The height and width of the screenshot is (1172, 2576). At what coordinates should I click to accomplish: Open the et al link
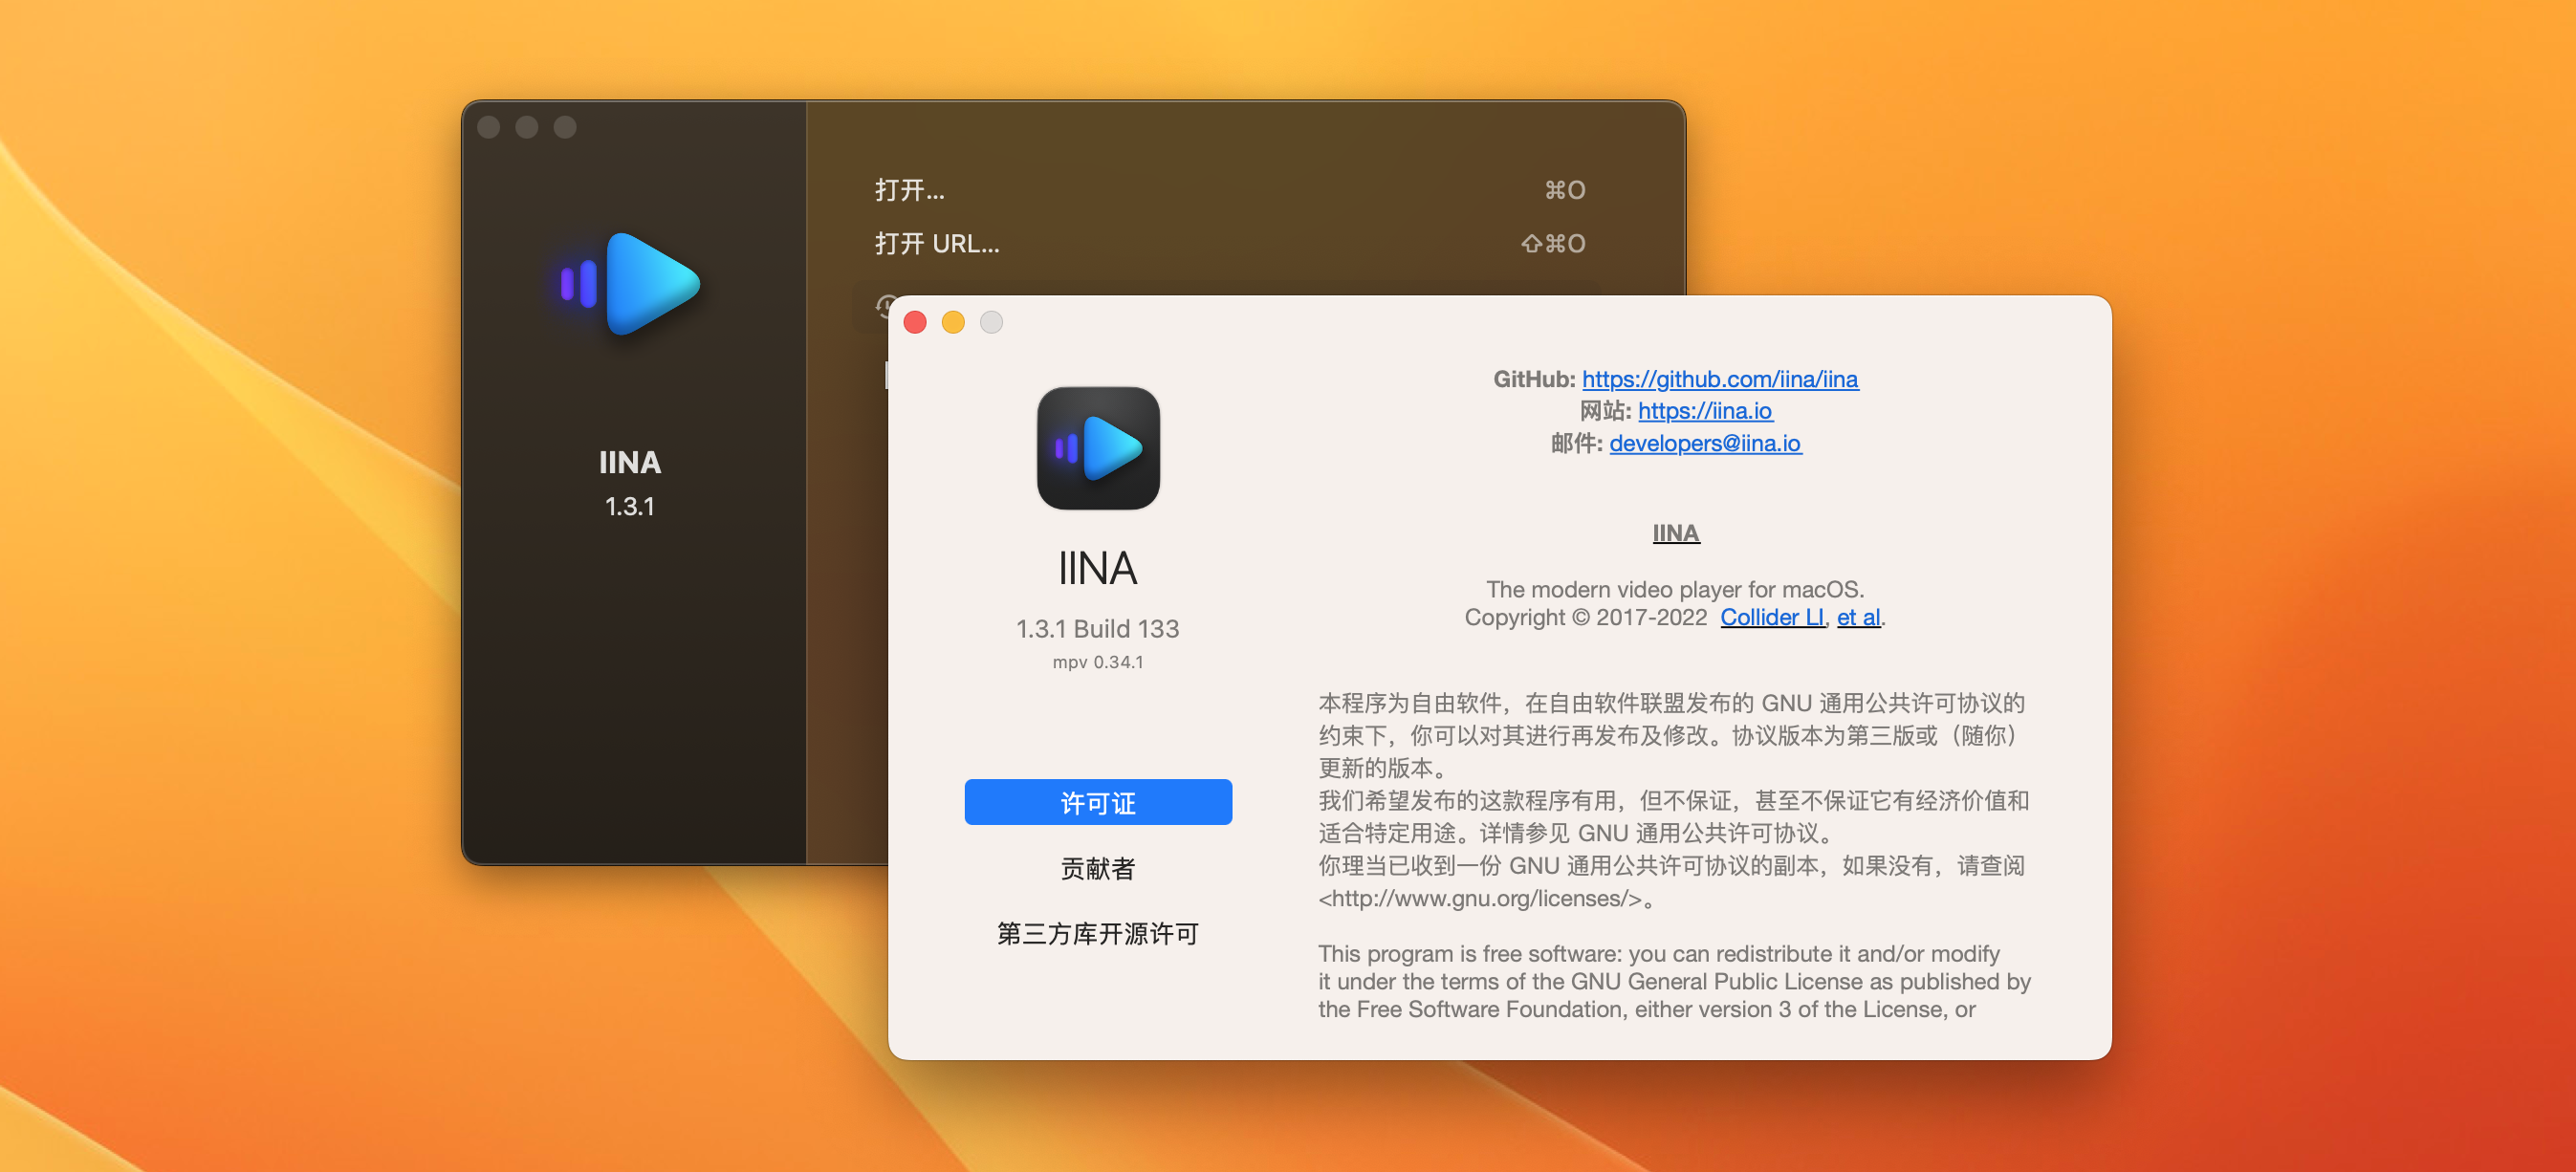click(x=1859, y=617)
